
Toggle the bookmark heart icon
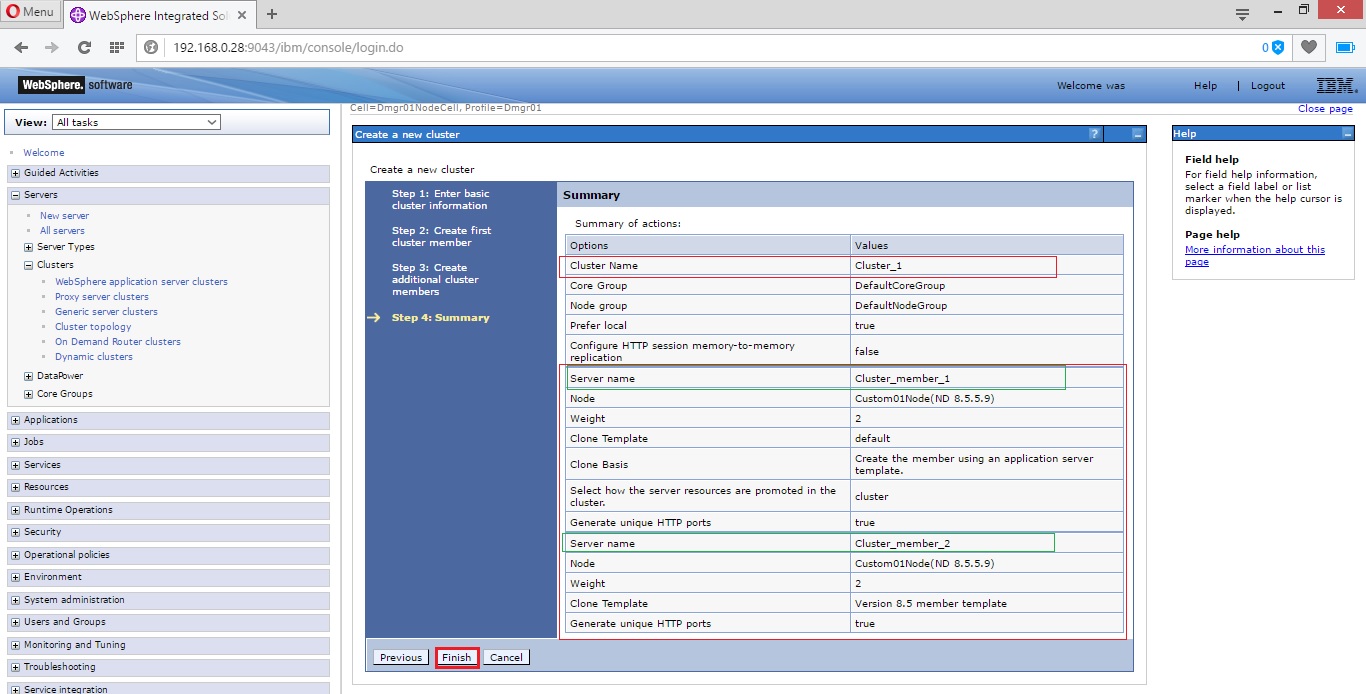point(1307,46)
